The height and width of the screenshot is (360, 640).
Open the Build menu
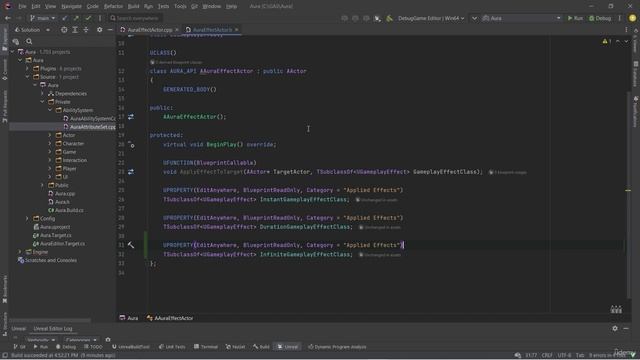(133, 6)
